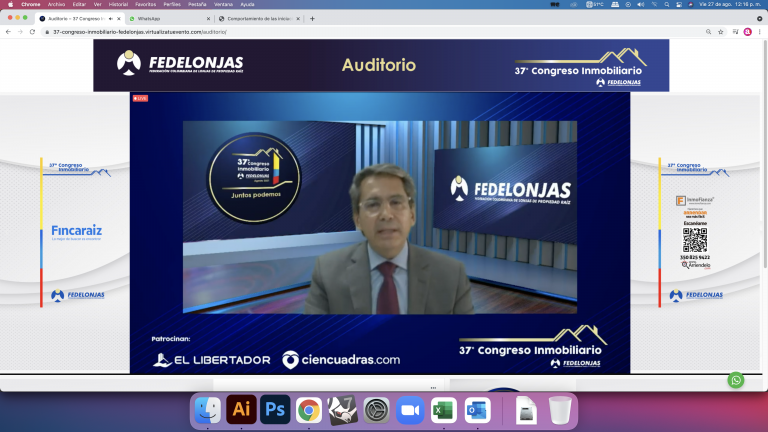Click the ciencuadras.com sponsor logo

pyautogui.click(x=341, y=360)
